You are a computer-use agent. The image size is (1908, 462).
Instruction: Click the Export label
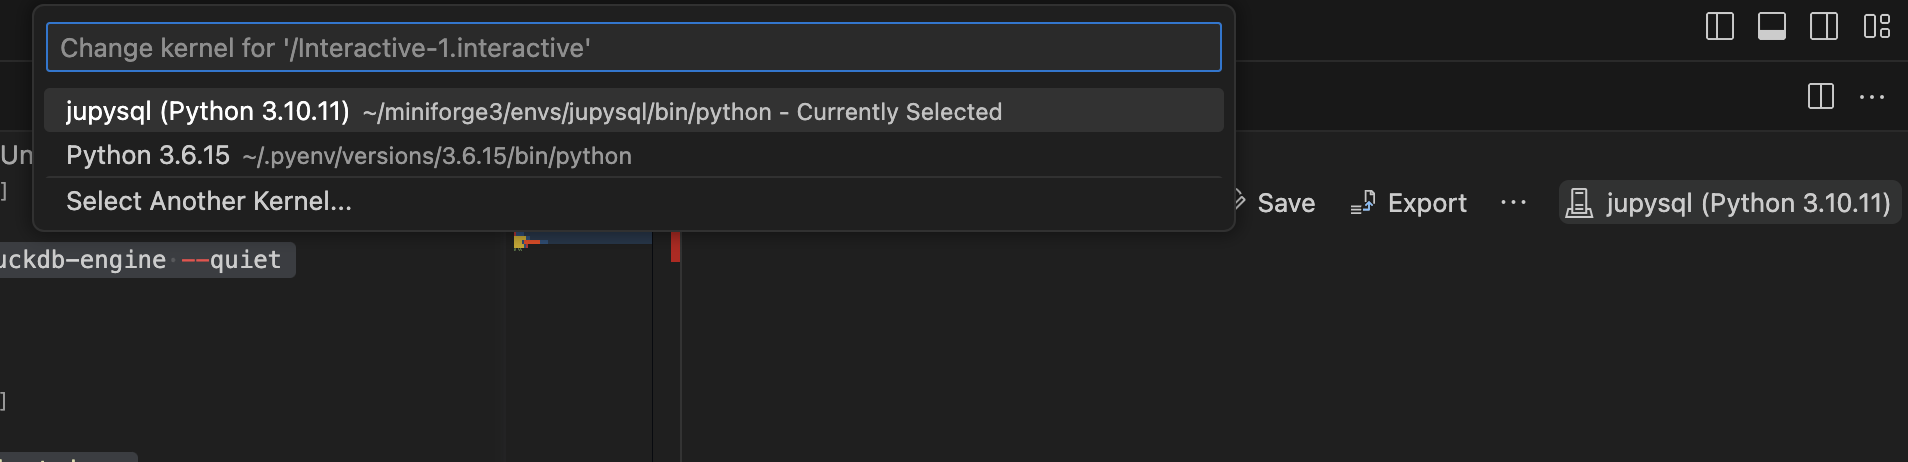(1427, 203)
